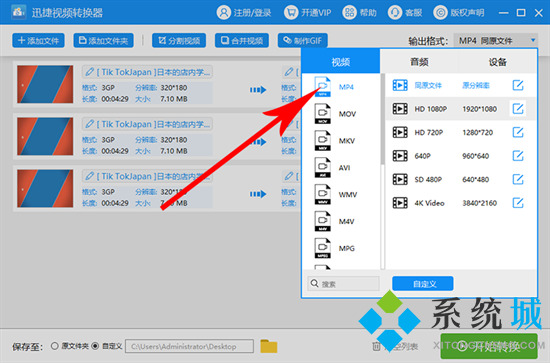Expand the 输出格式 MP4 dropdown
This screenshot has height=363, width=550.
coord(496,41)
